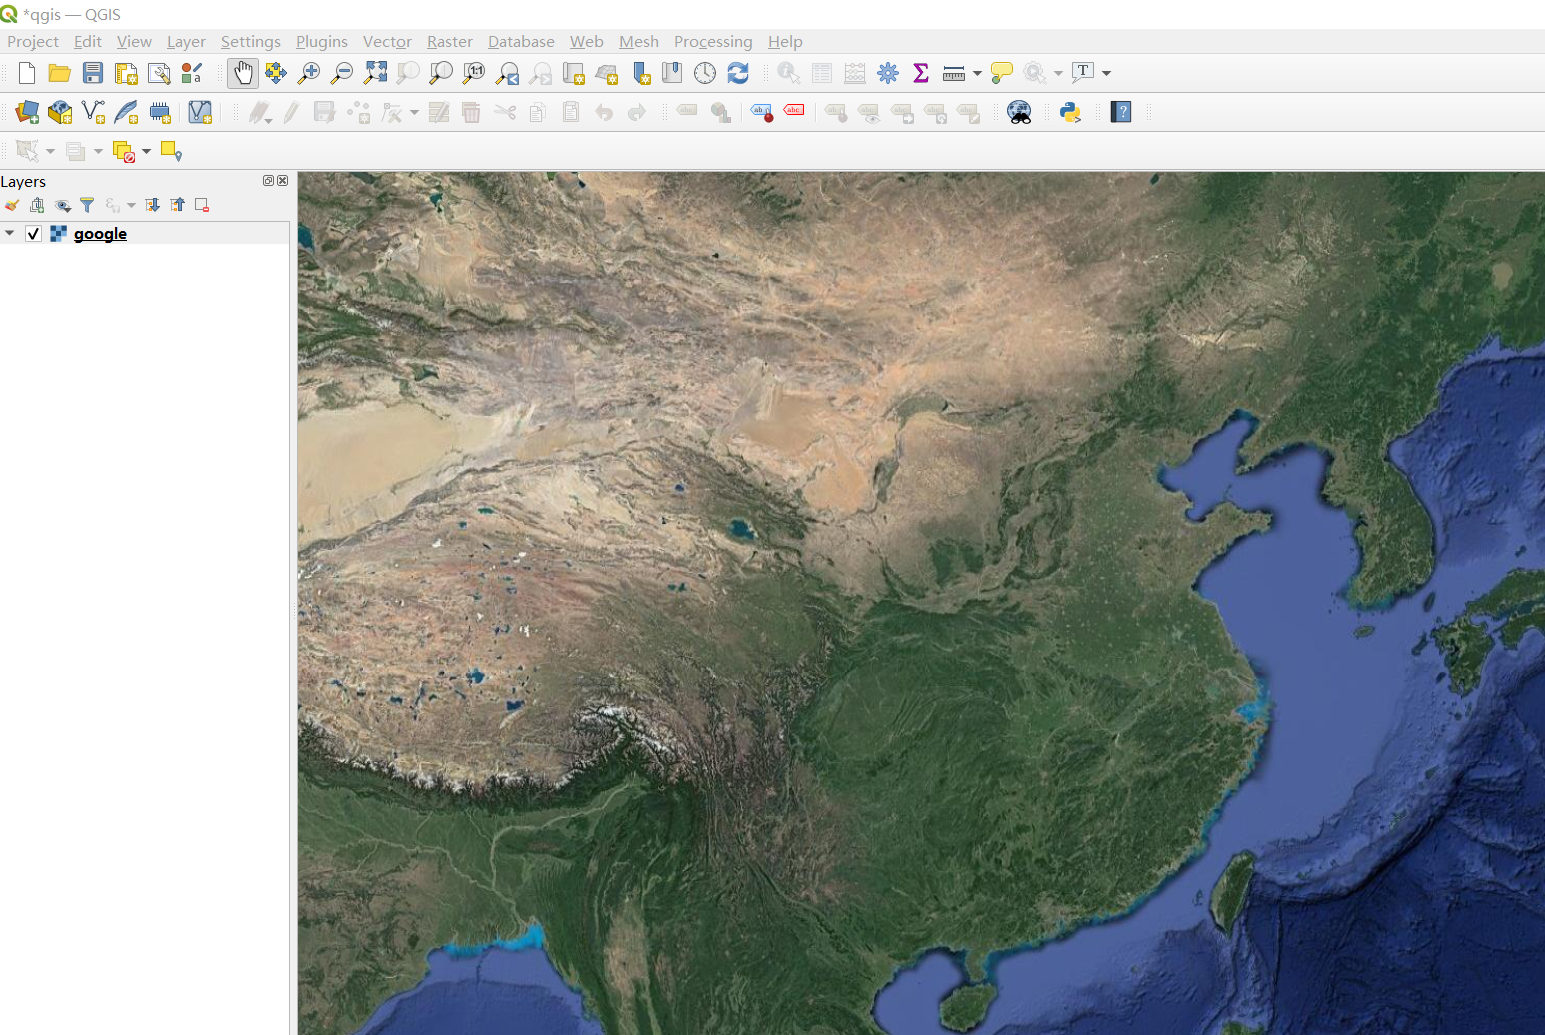Image resolution: width=1545 pixels, height=1035 pixels.
Task: Open the Measure tool dropdown arrow
Action: (x=977, y=73)
